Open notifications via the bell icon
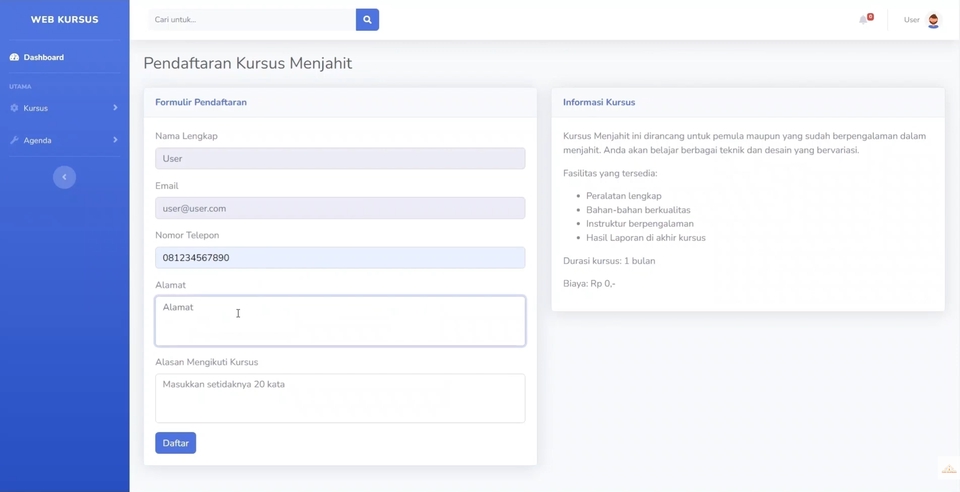960x492 pixels. [x=864, y=20]
